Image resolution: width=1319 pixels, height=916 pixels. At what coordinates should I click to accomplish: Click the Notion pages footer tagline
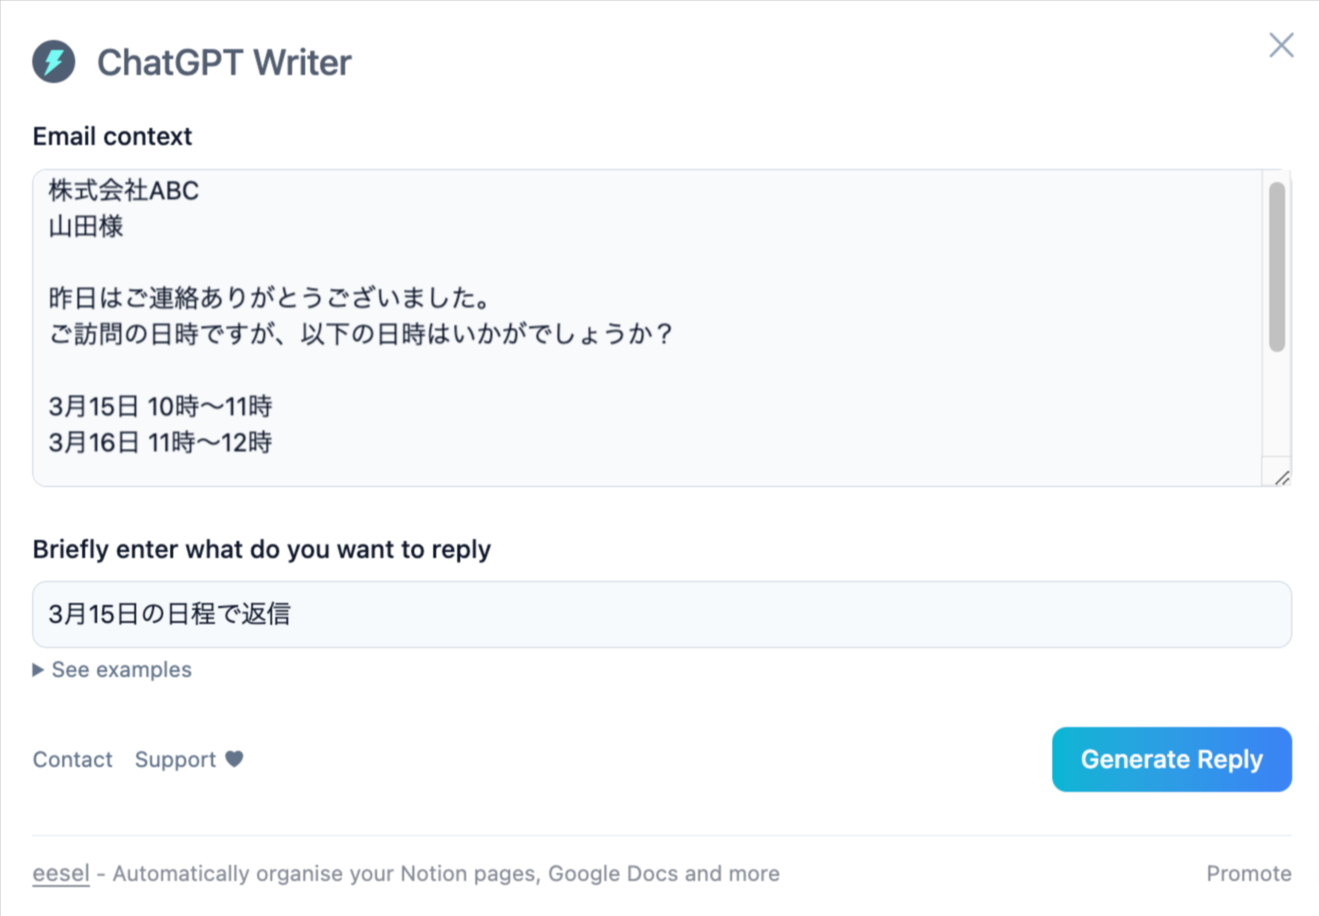coord(445,873)
